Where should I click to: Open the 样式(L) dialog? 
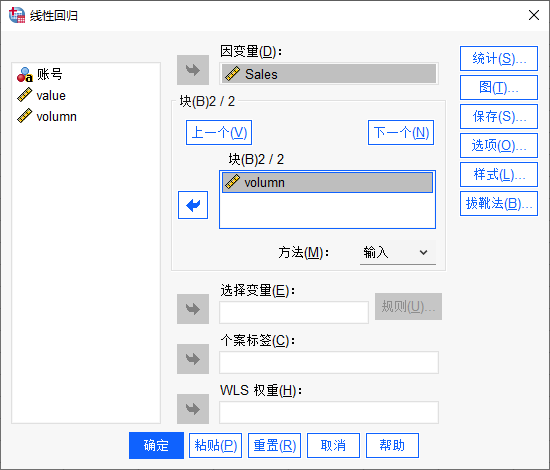pyautogui.click(x=499, y=174)
